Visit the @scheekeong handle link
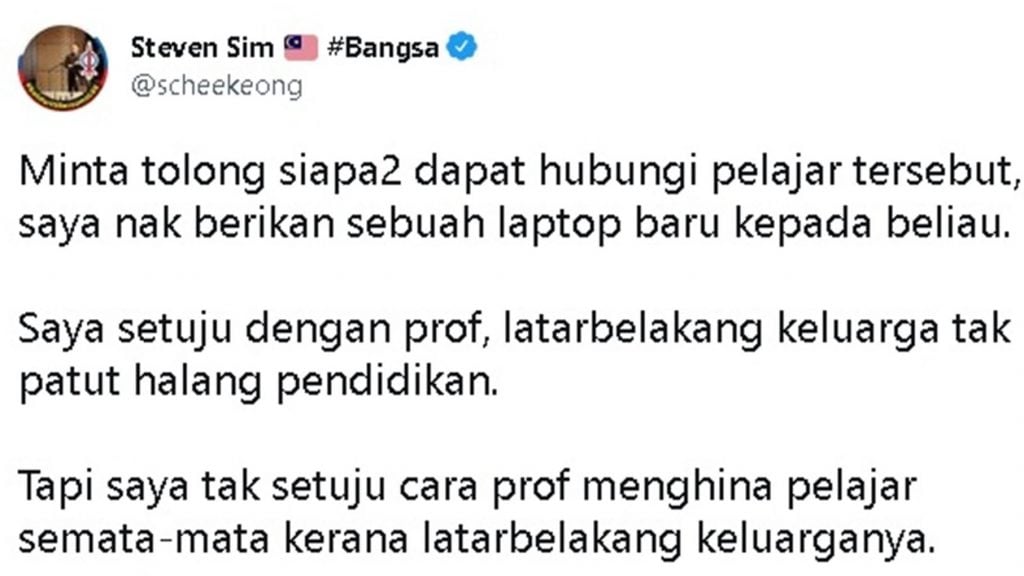Screen dimensions: 1024x576 click(217, 86)
